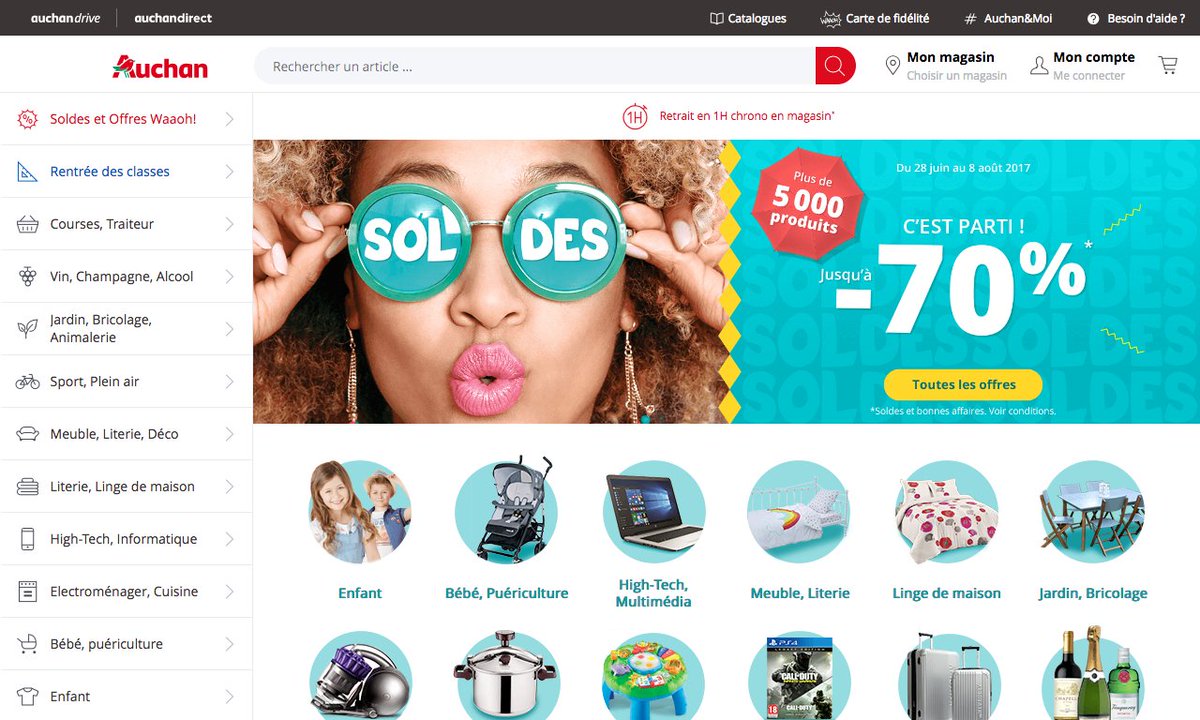Open the shopping cart icon

[1167, 66]
